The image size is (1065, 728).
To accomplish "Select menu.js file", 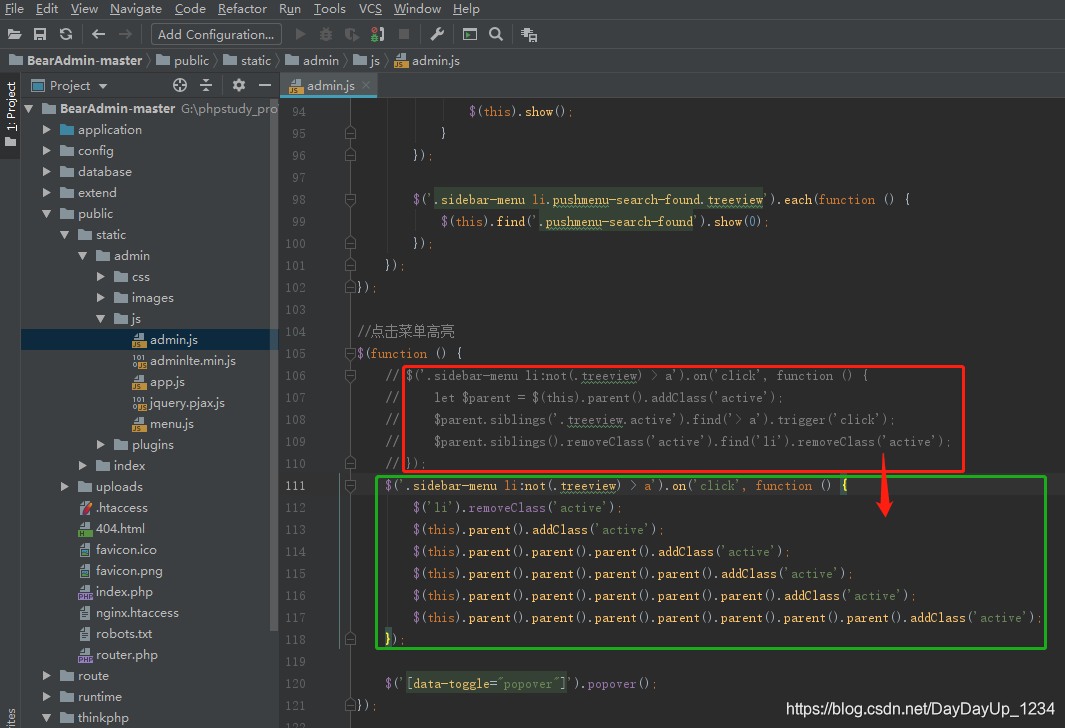I will tap(171, 424).
